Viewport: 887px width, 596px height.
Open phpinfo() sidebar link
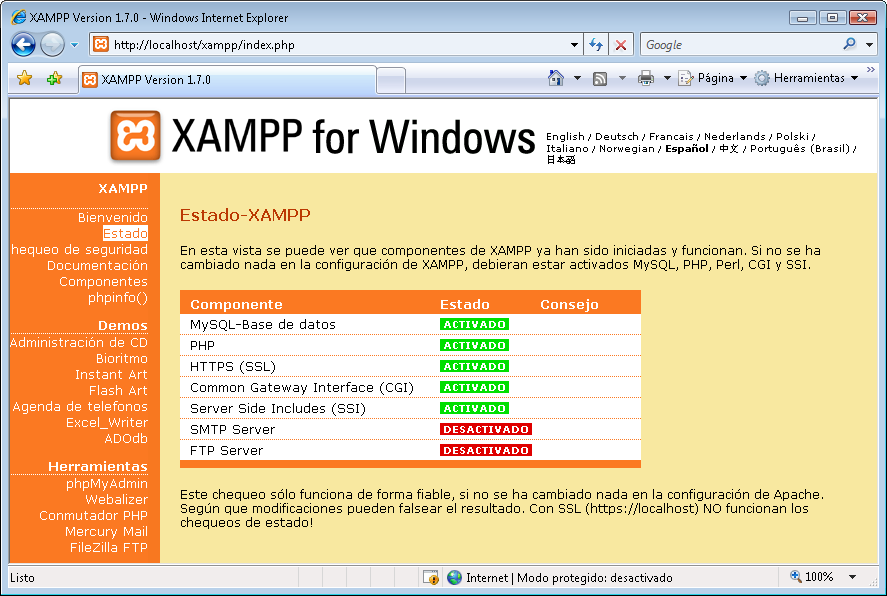tap(118, 297)
